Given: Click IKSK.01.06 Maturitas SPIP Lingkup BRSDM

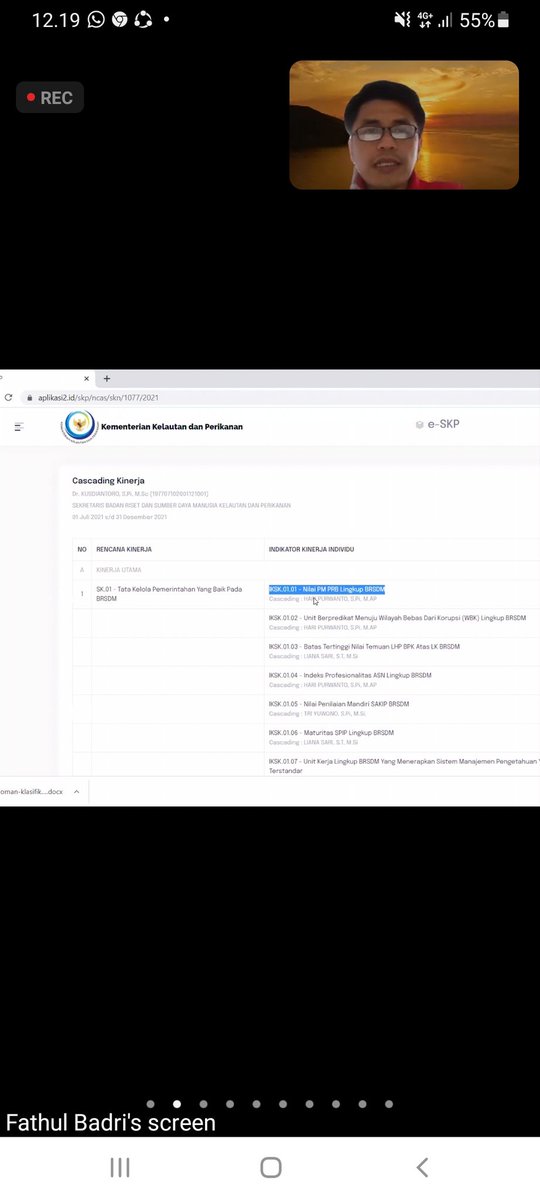Looking at the screenshot, I should [331, 733].
